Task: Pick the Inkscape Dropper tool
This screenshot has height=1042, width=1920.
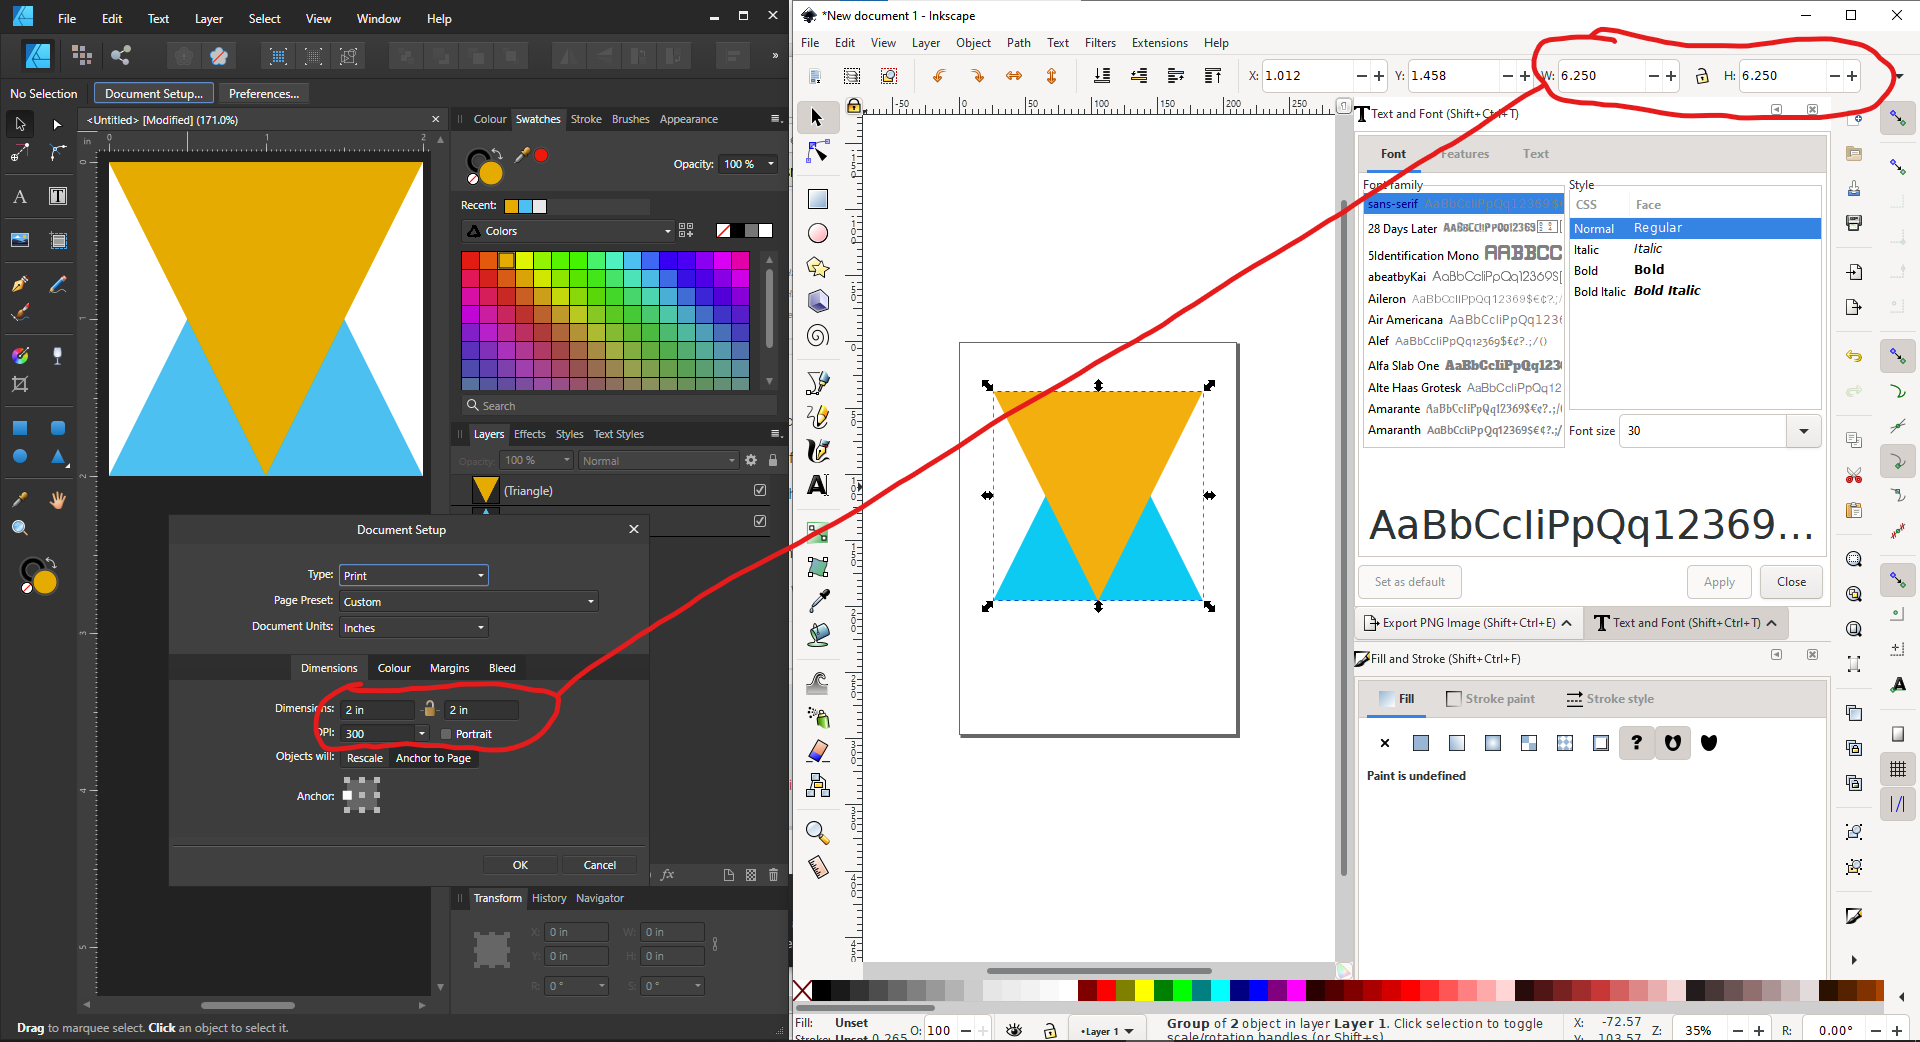Action: 818,600
